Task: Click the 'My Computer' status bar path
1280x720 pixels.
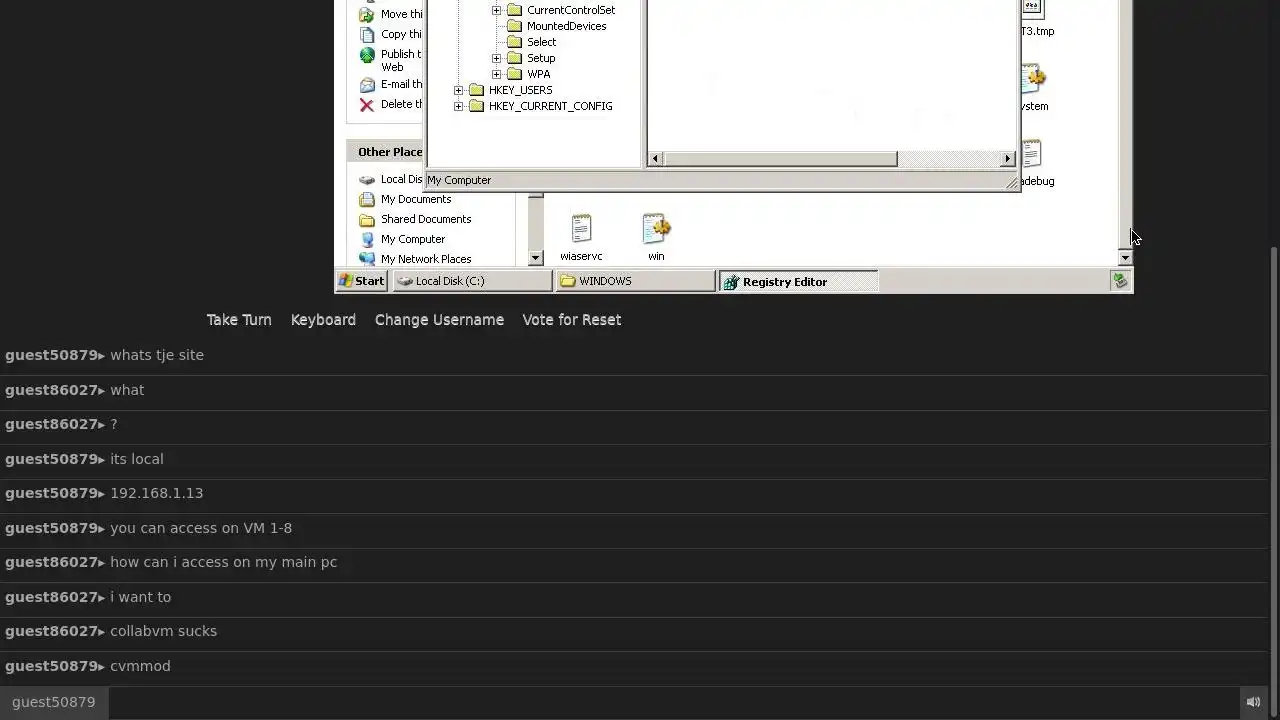Action: click(459, 180)
